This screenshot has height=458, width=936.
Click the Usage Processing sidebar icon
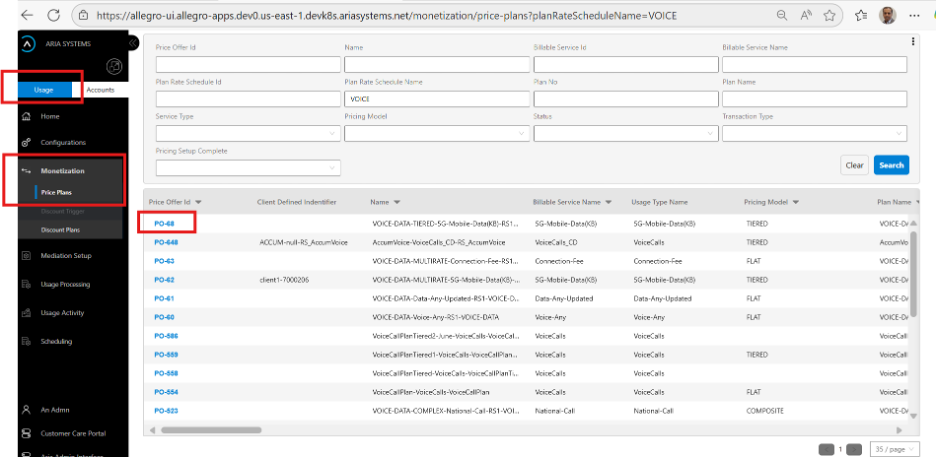click(26, 285)
